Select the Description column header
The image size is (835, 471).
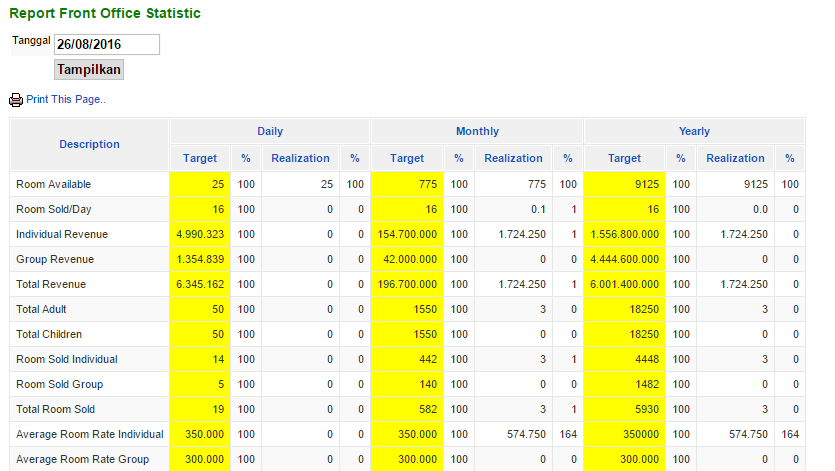tap(89, 144)
